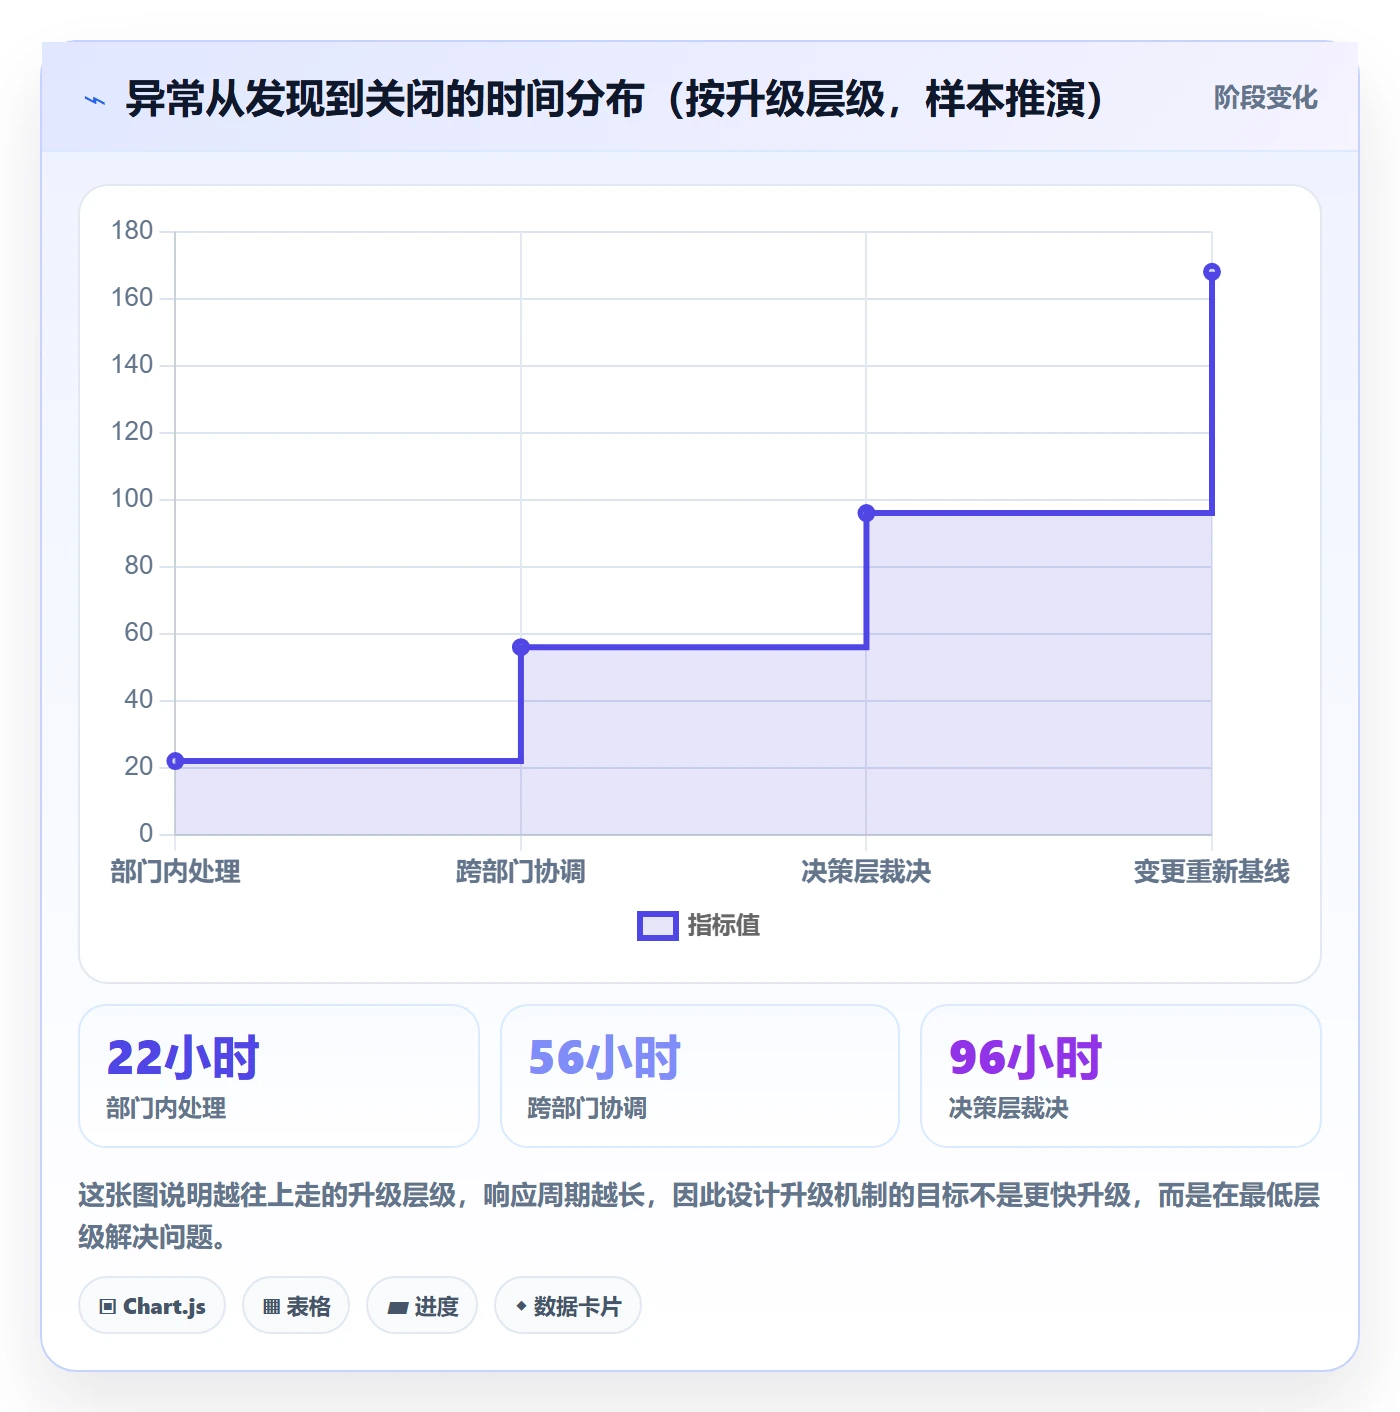Click the summary paragraph starting 这张图说明
The width and height of the screenshot is (1400, 1412).
pyautogui.click(x=699, y=1216)
